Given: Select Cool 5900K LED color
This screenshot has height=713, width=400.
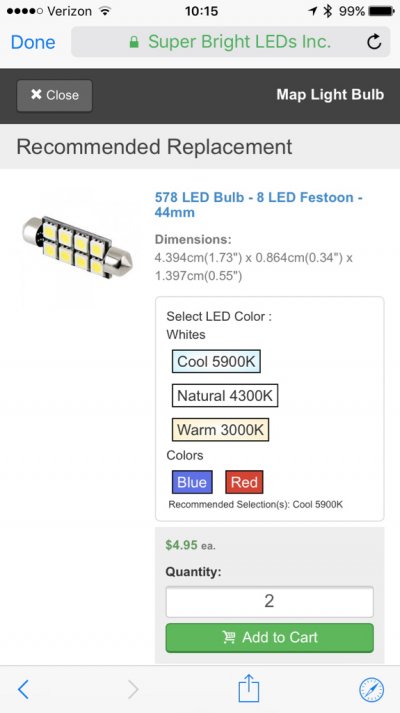Looking at the screenshot, I should click(x=216, y=362).
